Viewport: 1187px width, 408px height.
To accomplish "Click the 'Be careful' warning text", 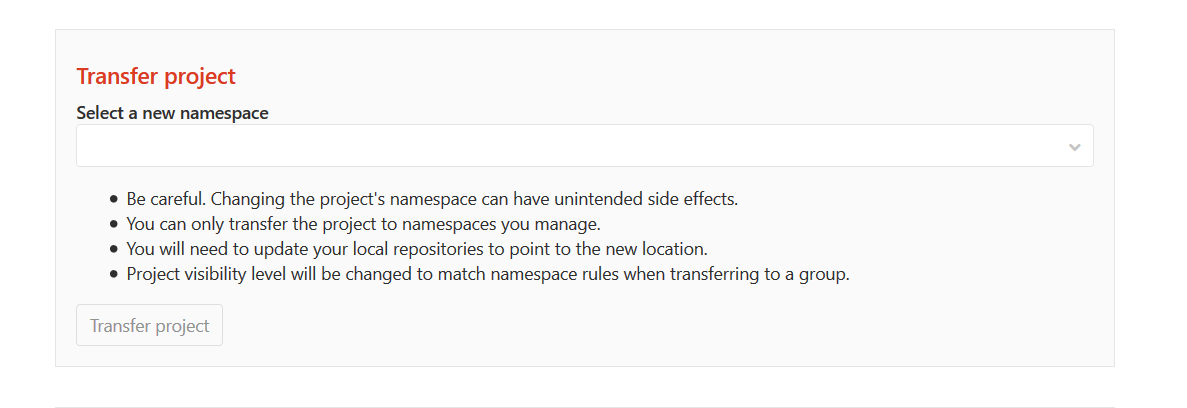I will click(431, 198).
